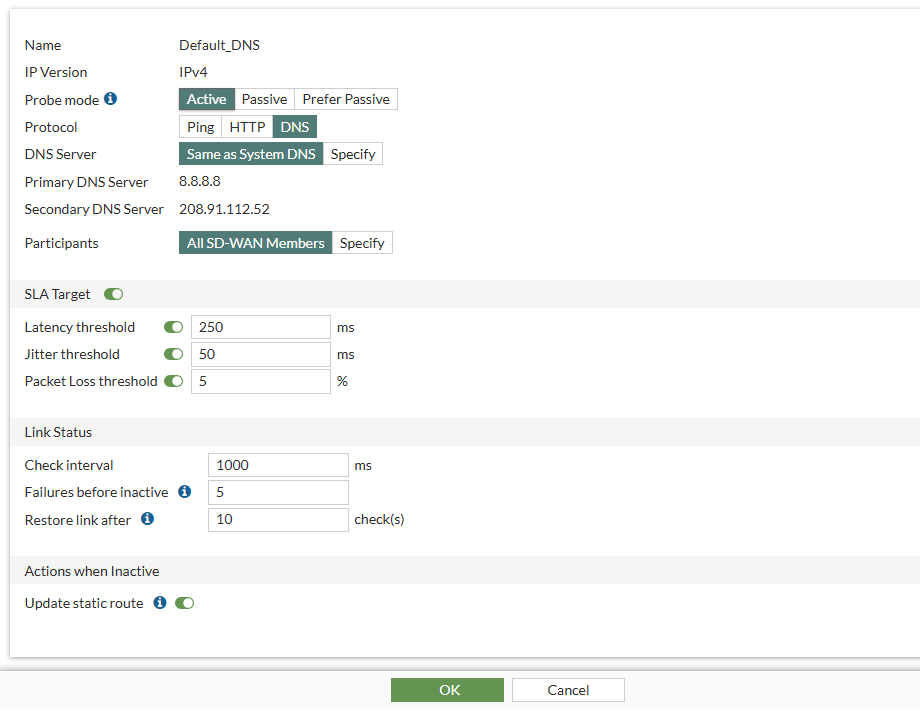
Task: Open the Probe mode info icon
Action: pyautogui.click(x=110, y=99)
